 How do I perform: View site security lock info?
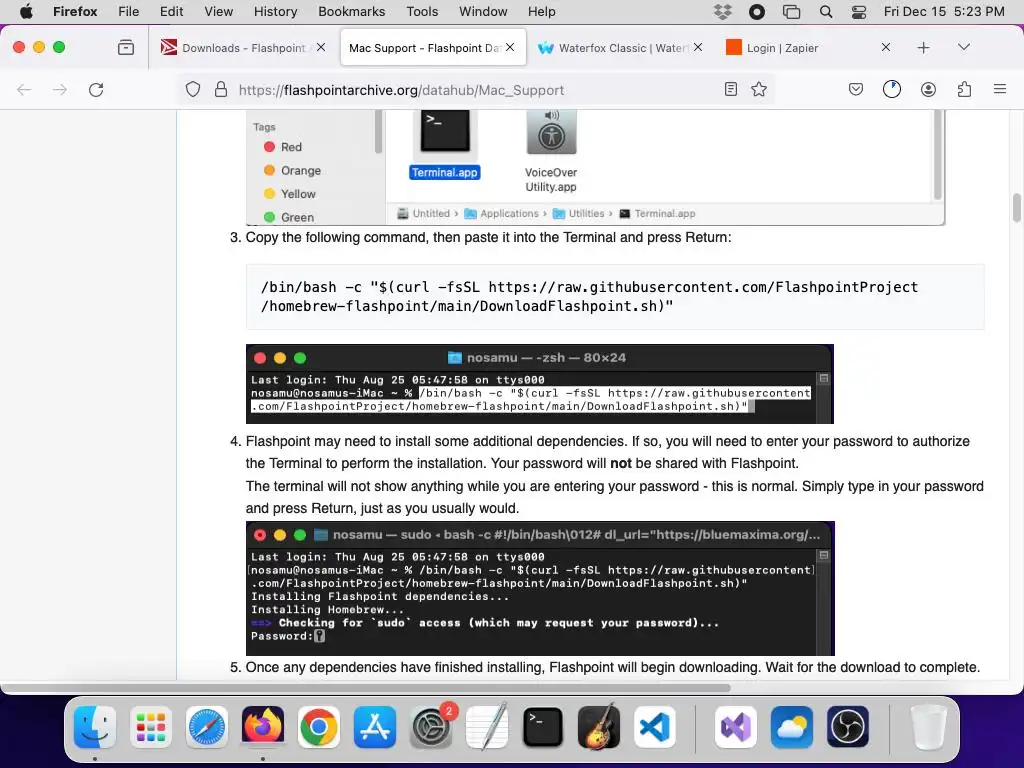click(x=221, y=89)
